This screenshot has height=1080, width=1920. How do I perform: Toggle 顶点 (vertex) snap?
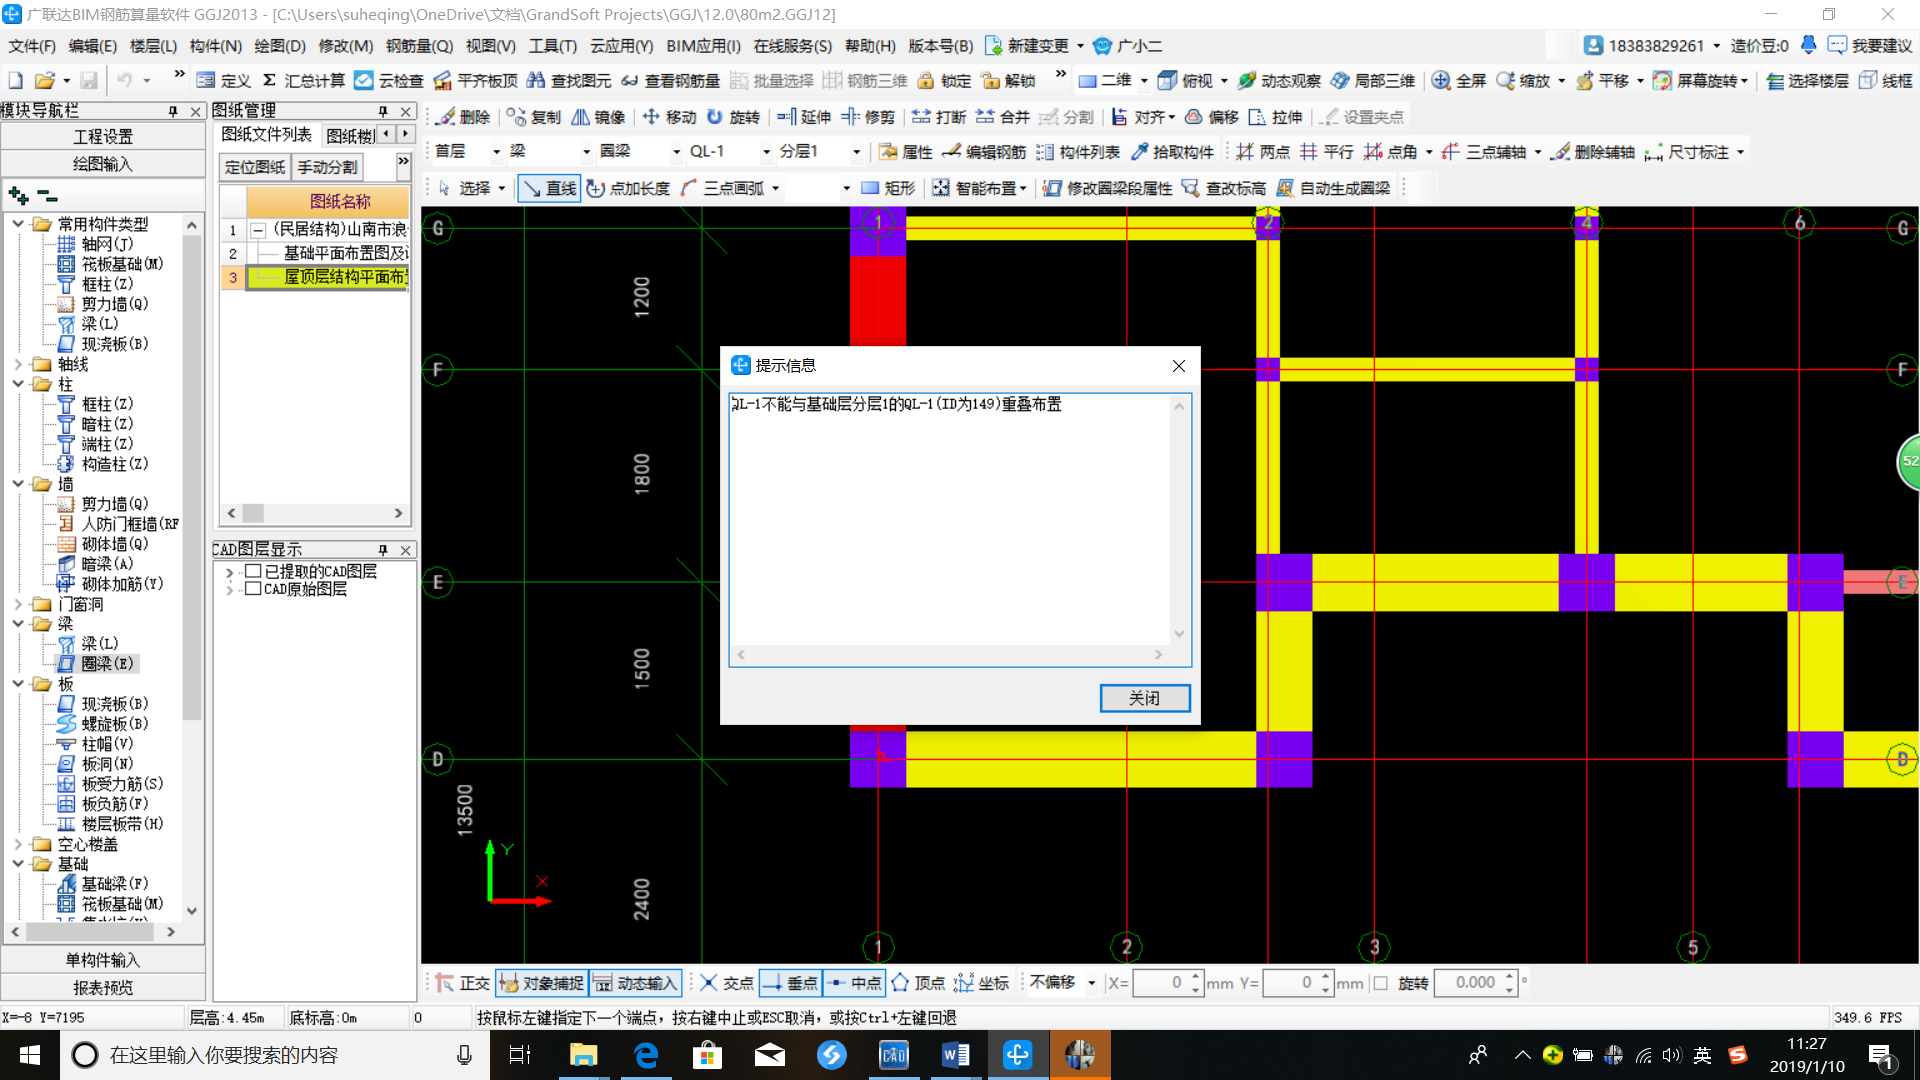click(x=918, y=983)
